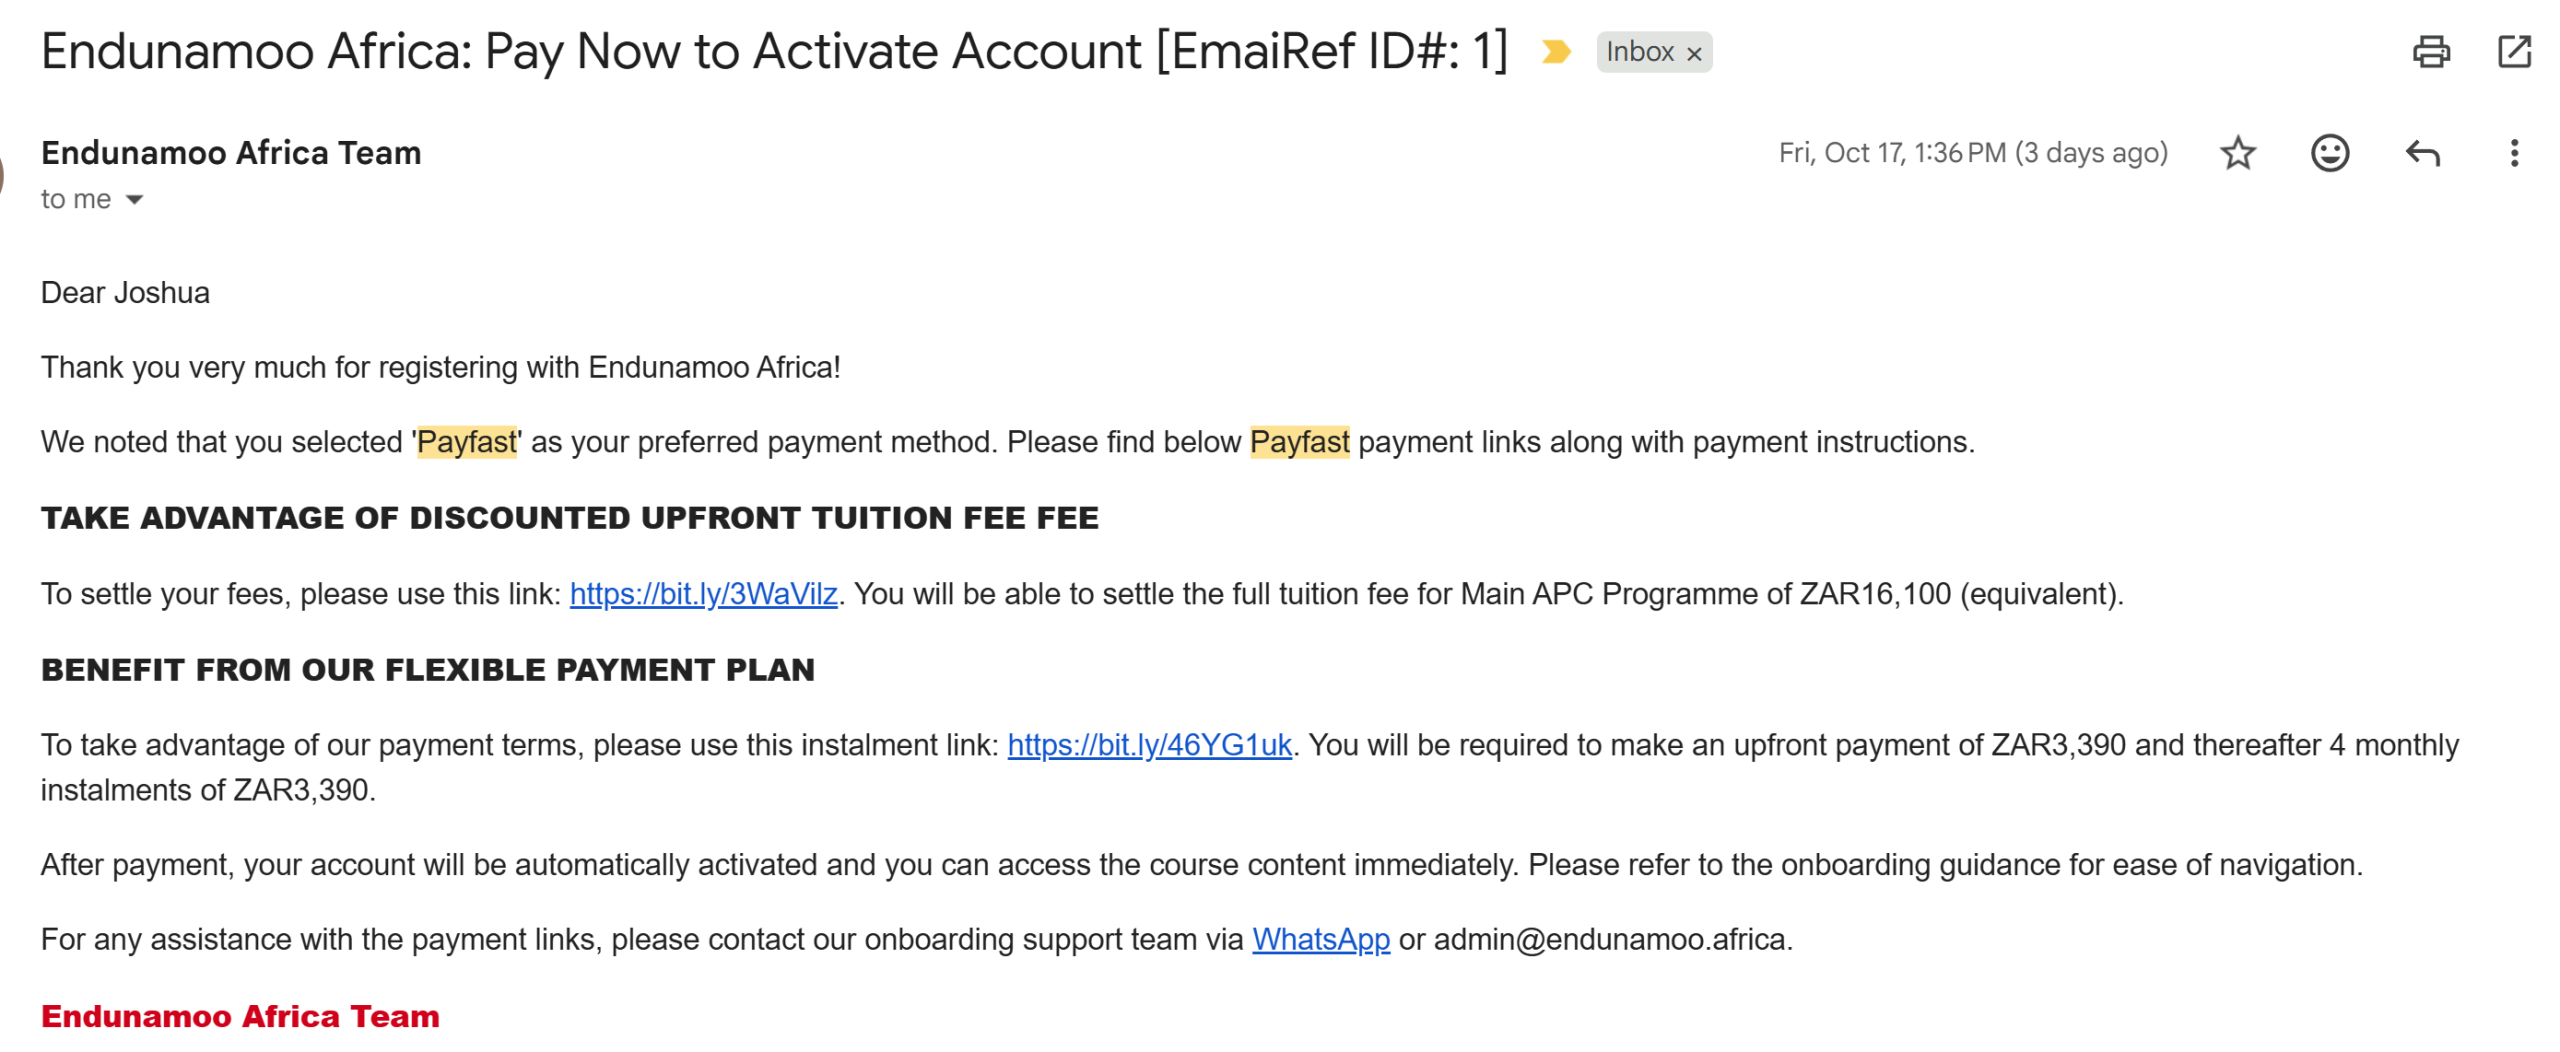Click the admin@endunamoo.africa email address
The height and width of the screenshot is (1052, 2560).
point(1610,940)
